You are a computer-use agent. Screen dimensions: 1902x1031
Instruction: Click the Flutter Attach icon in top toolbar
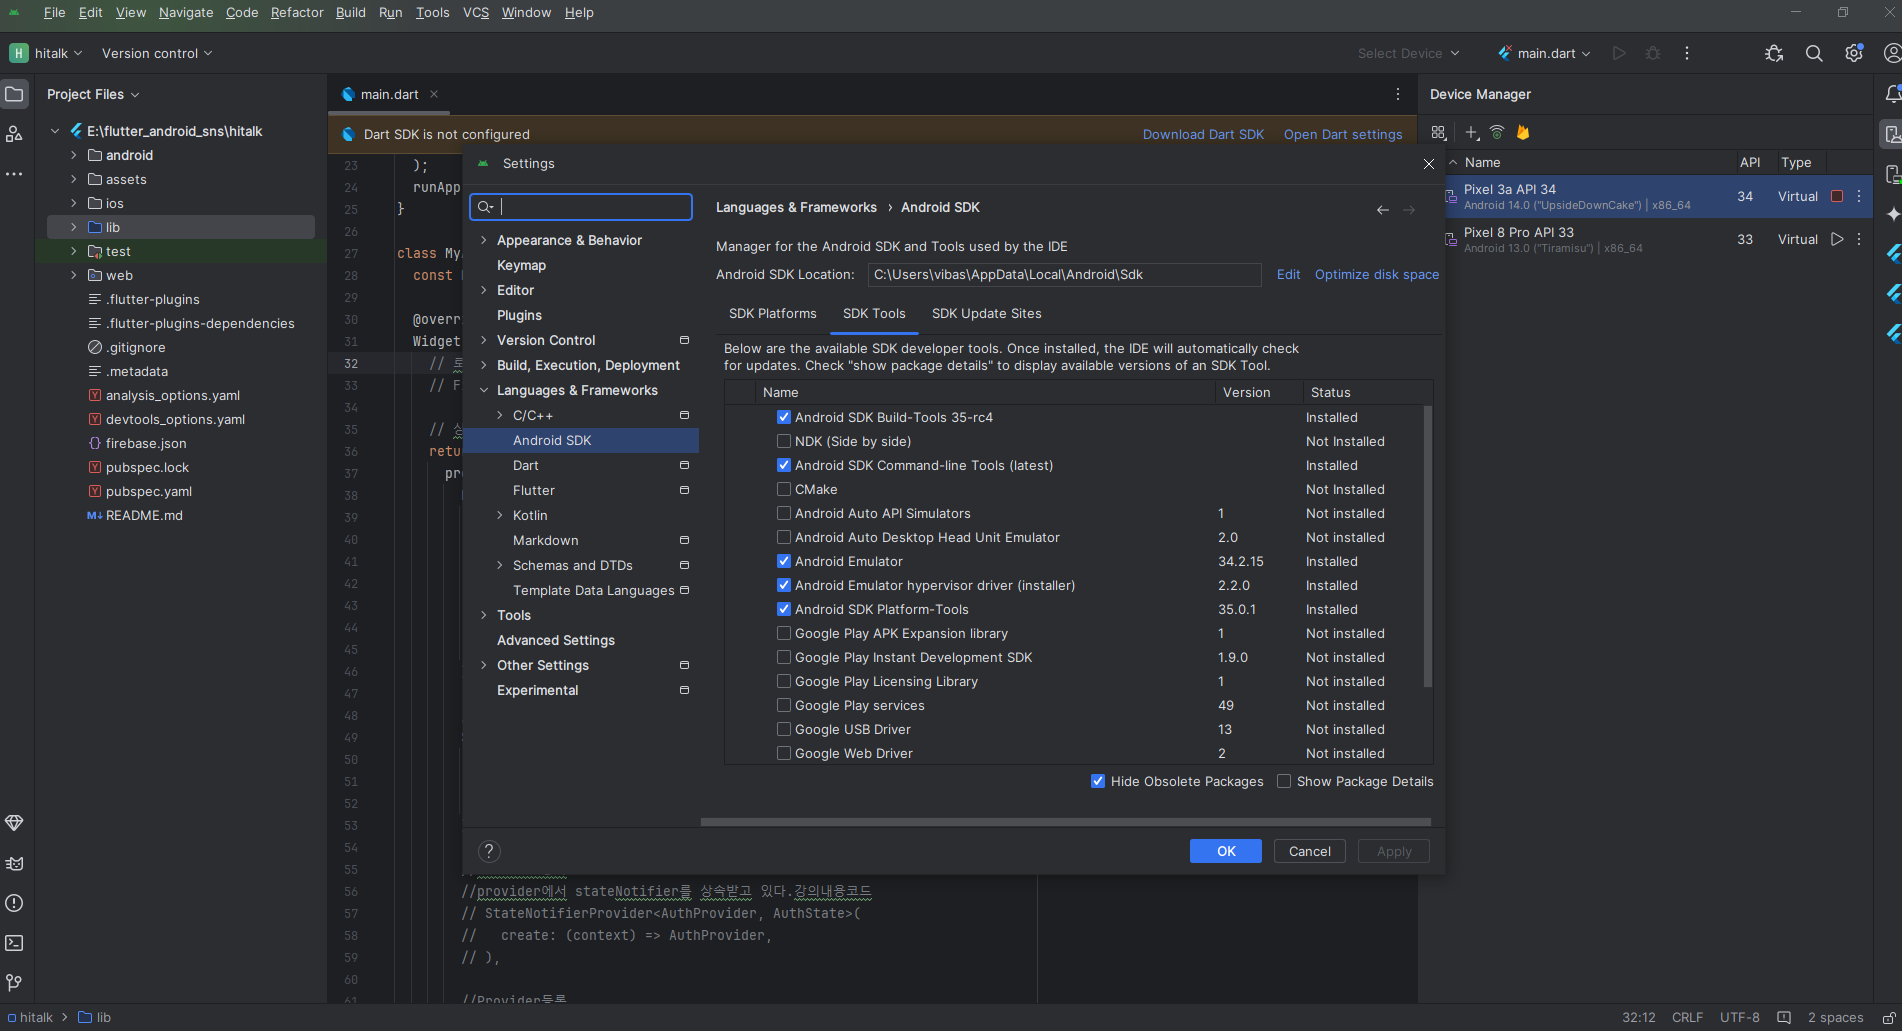point(1774,53)
